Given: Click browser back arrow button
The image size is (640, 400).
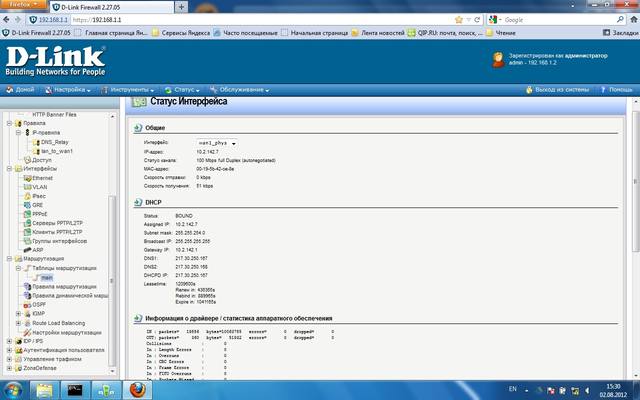Looking at the screenshot, I should [6, 20].
